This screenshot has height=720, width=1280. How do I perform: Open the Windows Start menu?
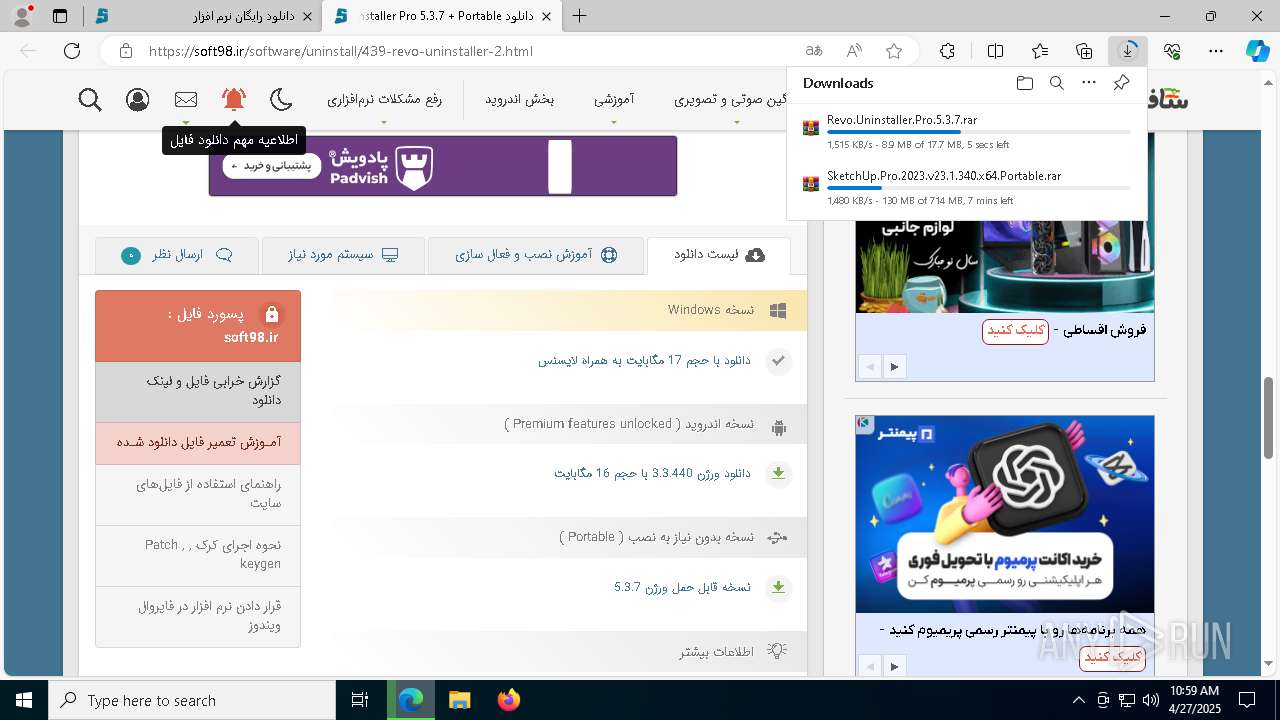[x=24, y=700]
